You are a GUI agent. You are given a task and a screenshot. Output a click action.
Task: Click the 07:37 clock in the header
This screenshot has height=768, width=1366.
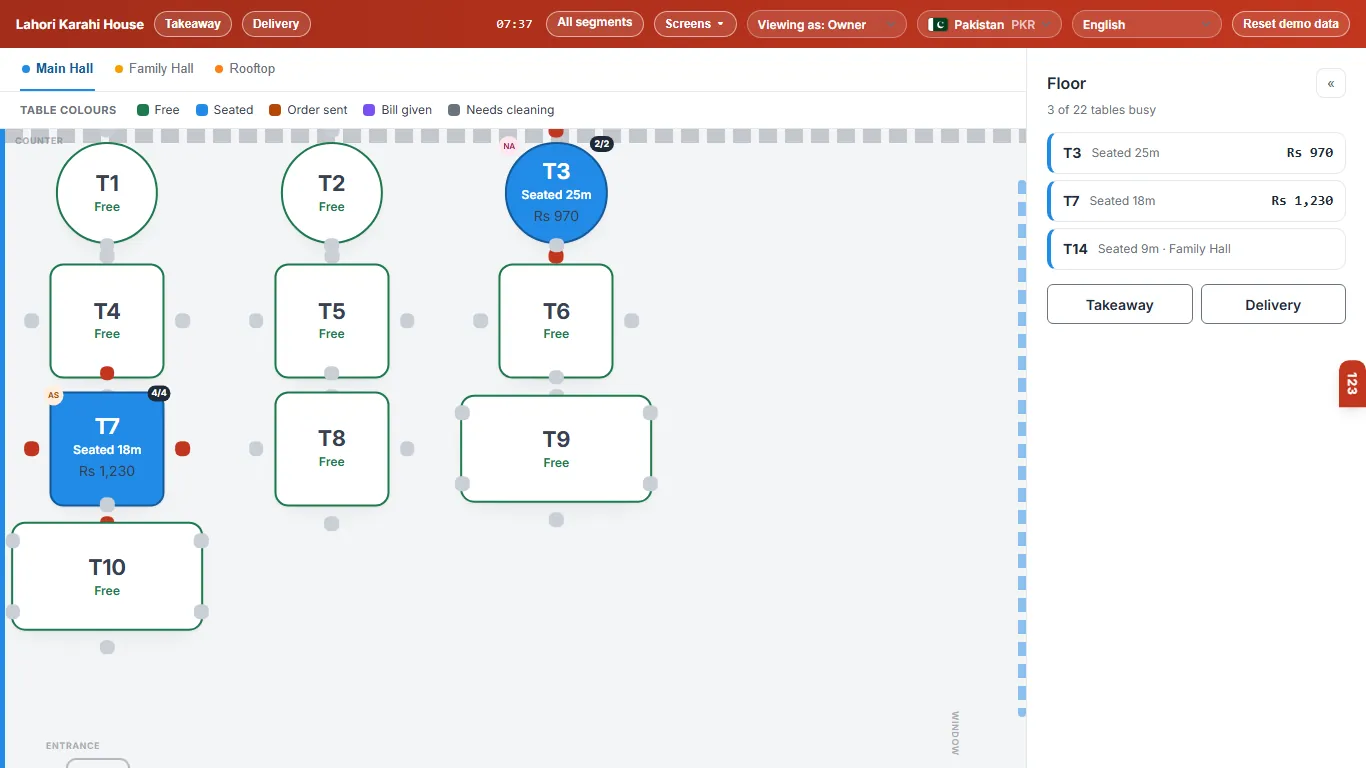(514, 24)
